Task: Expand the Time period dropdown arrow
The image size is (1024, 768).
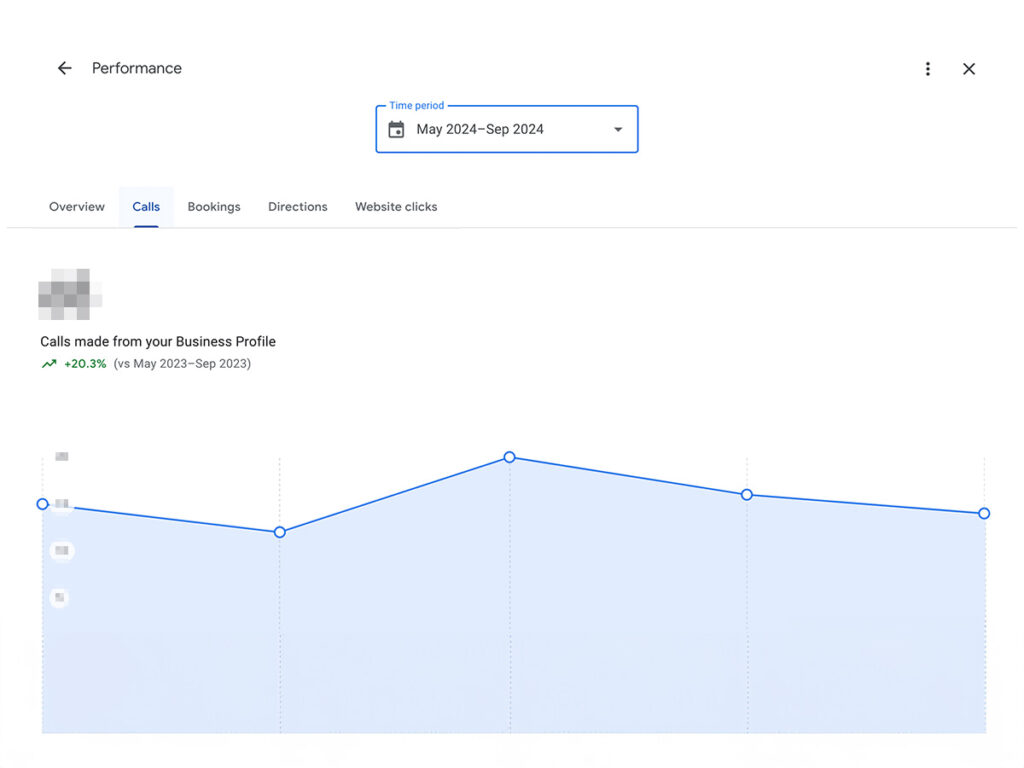Action: click(x=618, y=129)
